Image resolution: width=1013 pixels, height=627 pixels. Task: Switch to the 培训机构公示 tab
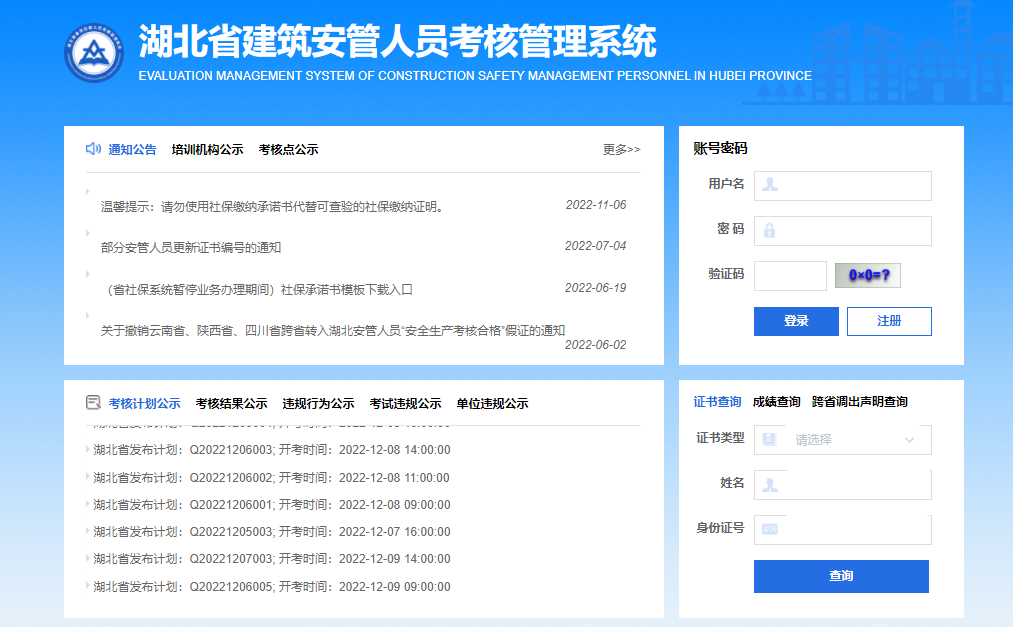pos(207,150)
